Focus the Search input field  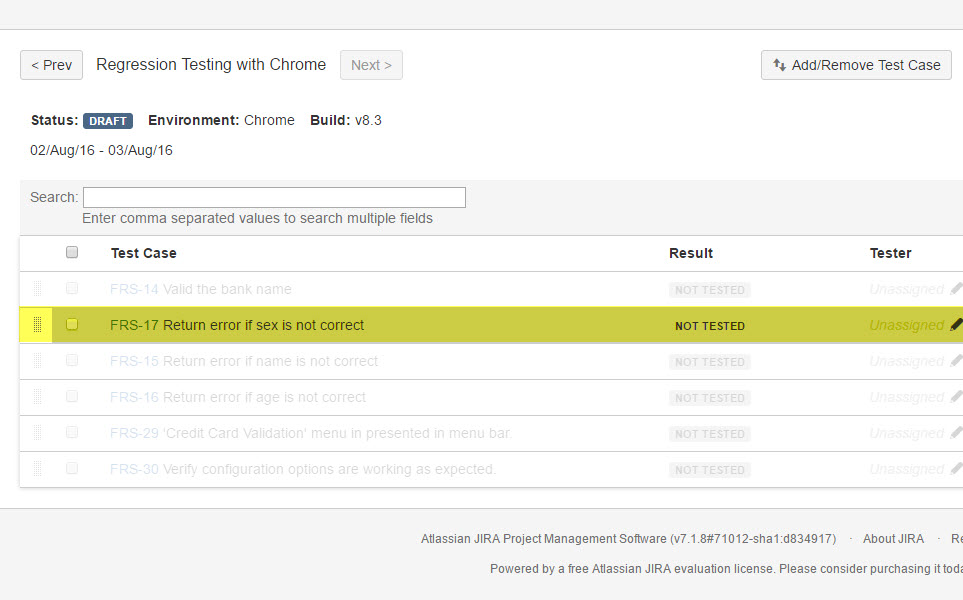tap(274, 197)
